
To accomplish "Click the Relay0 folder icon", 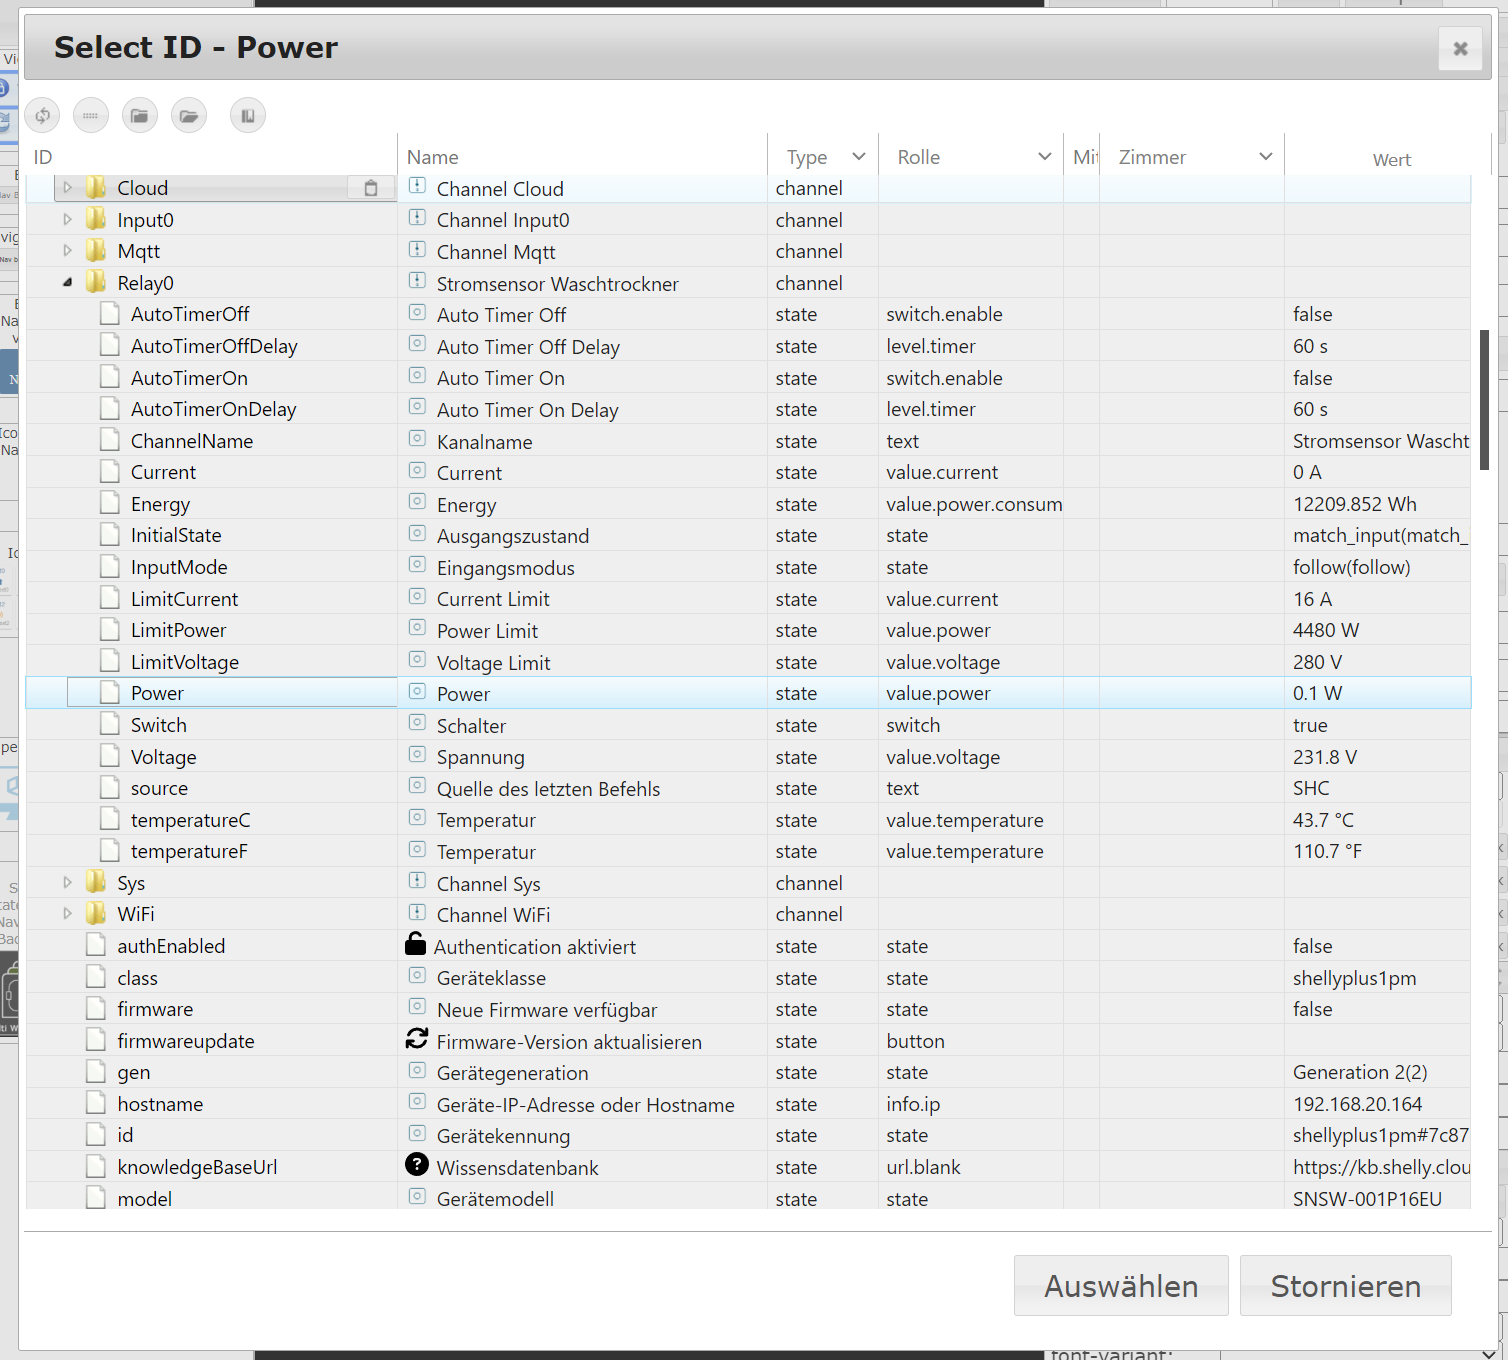I will coord(96,283).
